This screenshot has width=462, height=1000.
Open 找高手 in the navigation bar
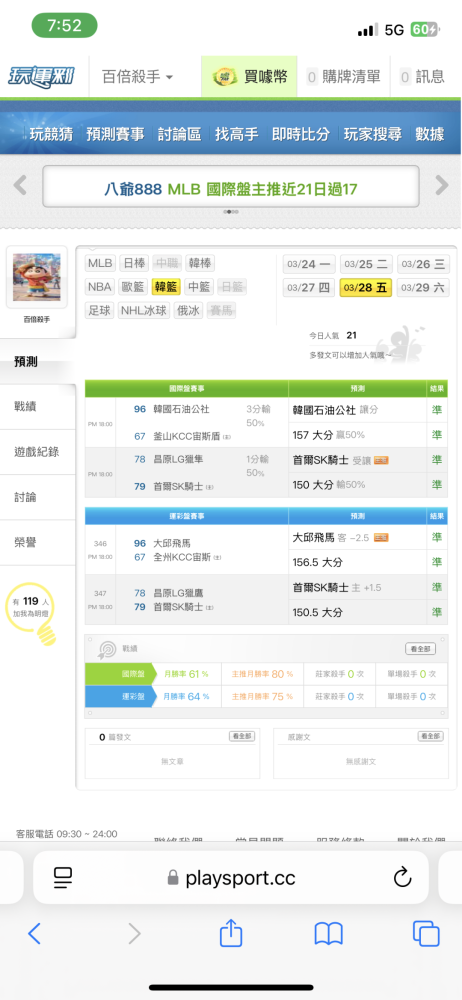pos(237,135)
